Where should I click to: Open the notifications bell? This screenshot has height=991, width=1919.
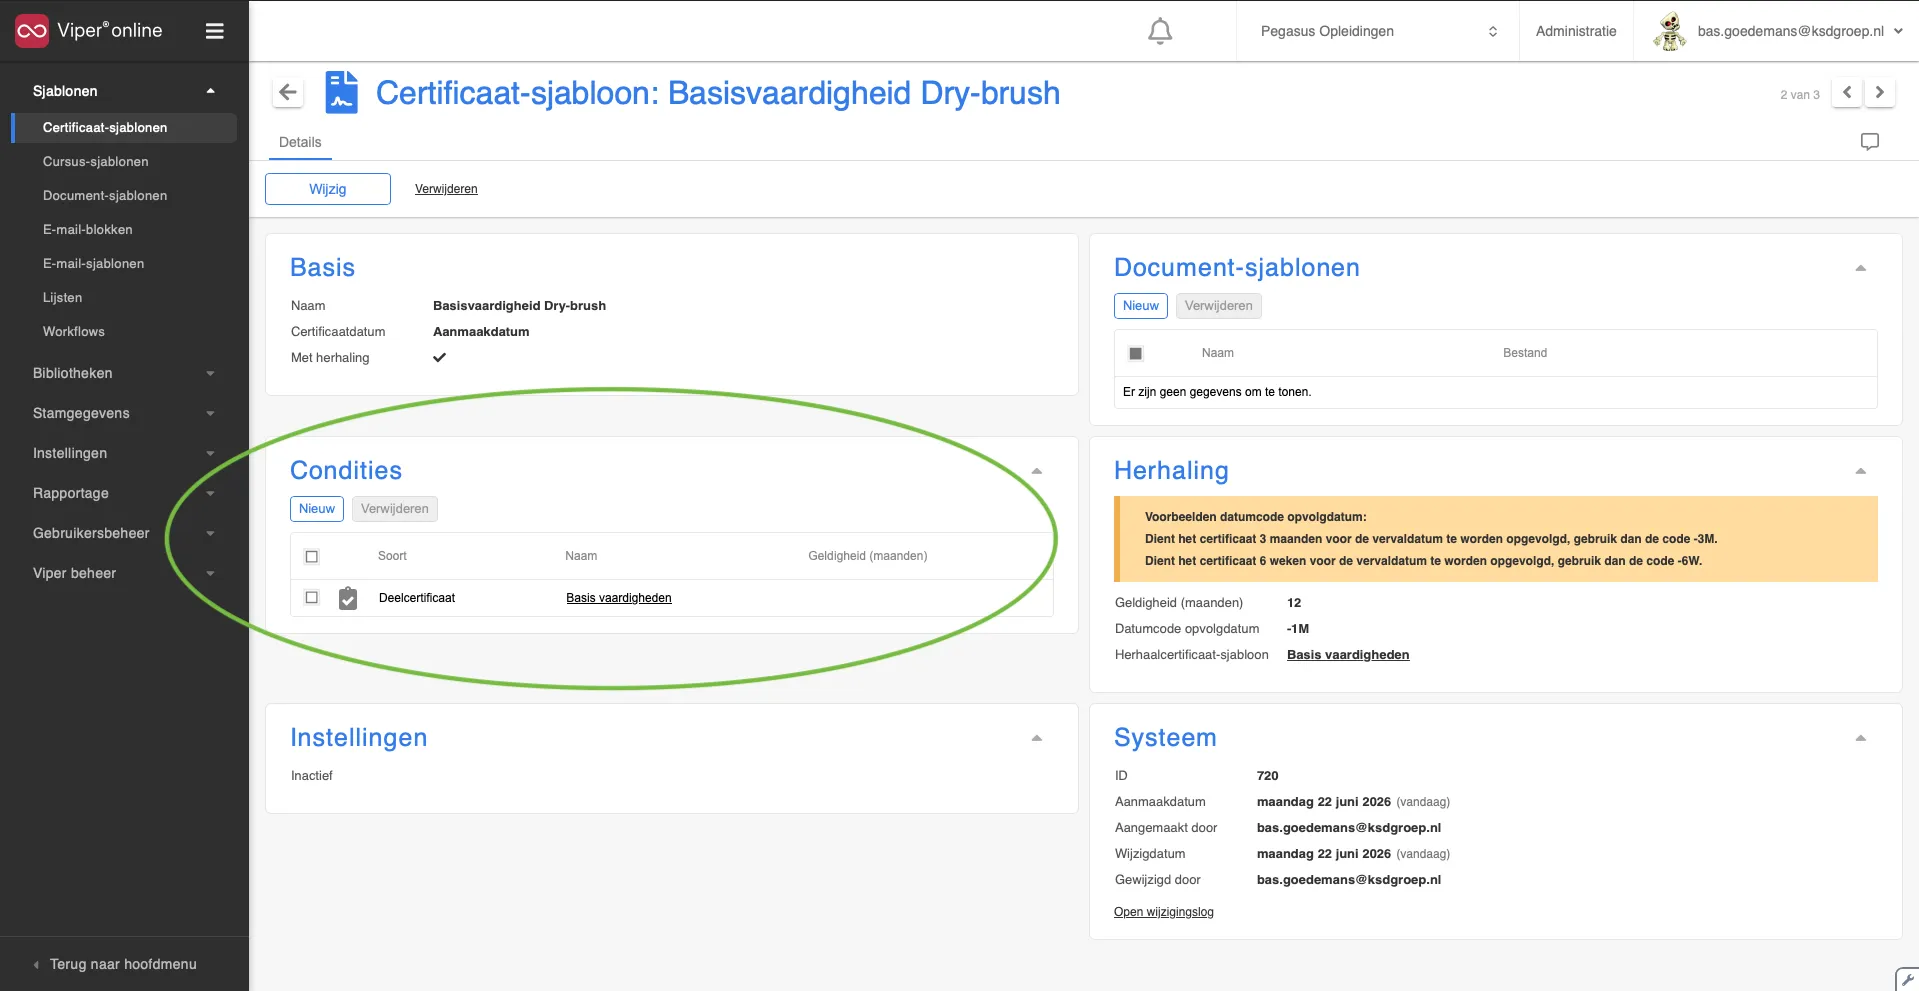(1160, 31)
